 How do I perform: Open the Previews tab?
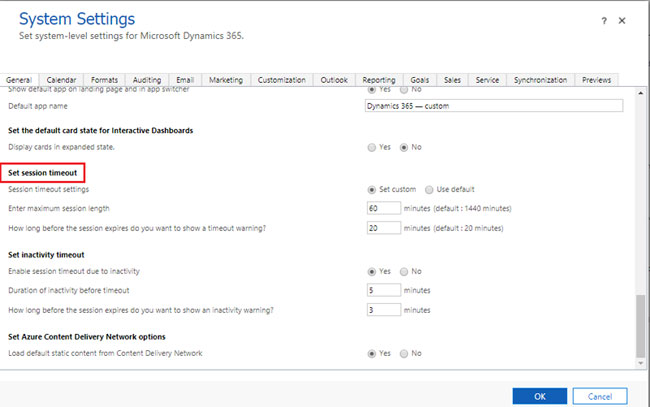click(x=597, y=80)
